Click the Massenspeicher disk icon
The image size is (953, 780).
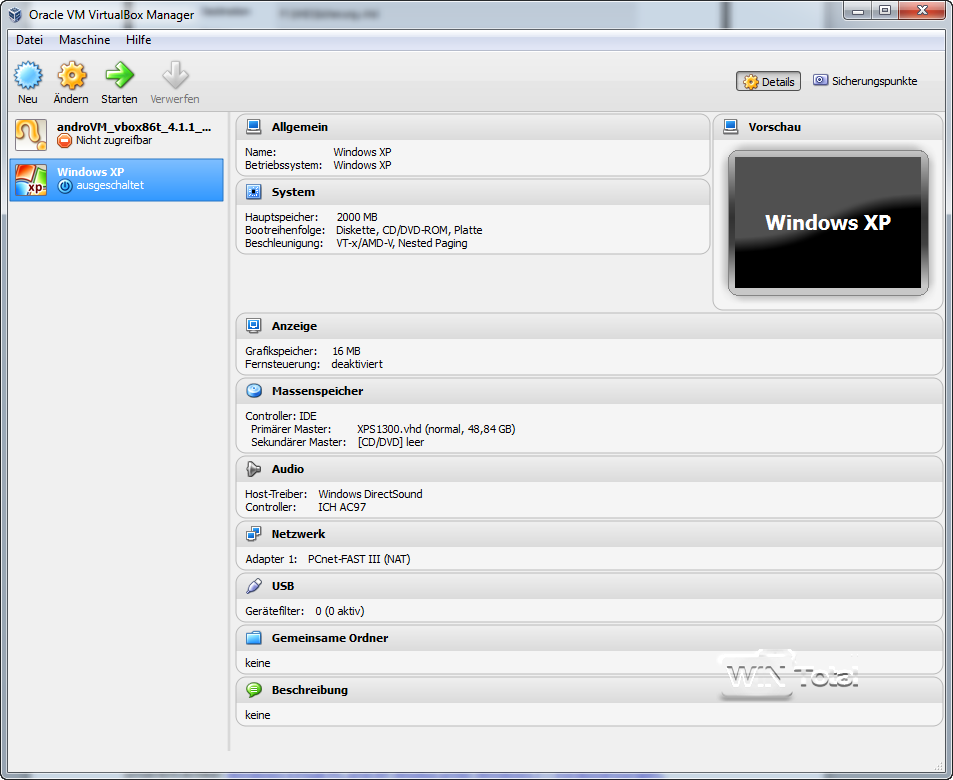(x=253, y=390)
